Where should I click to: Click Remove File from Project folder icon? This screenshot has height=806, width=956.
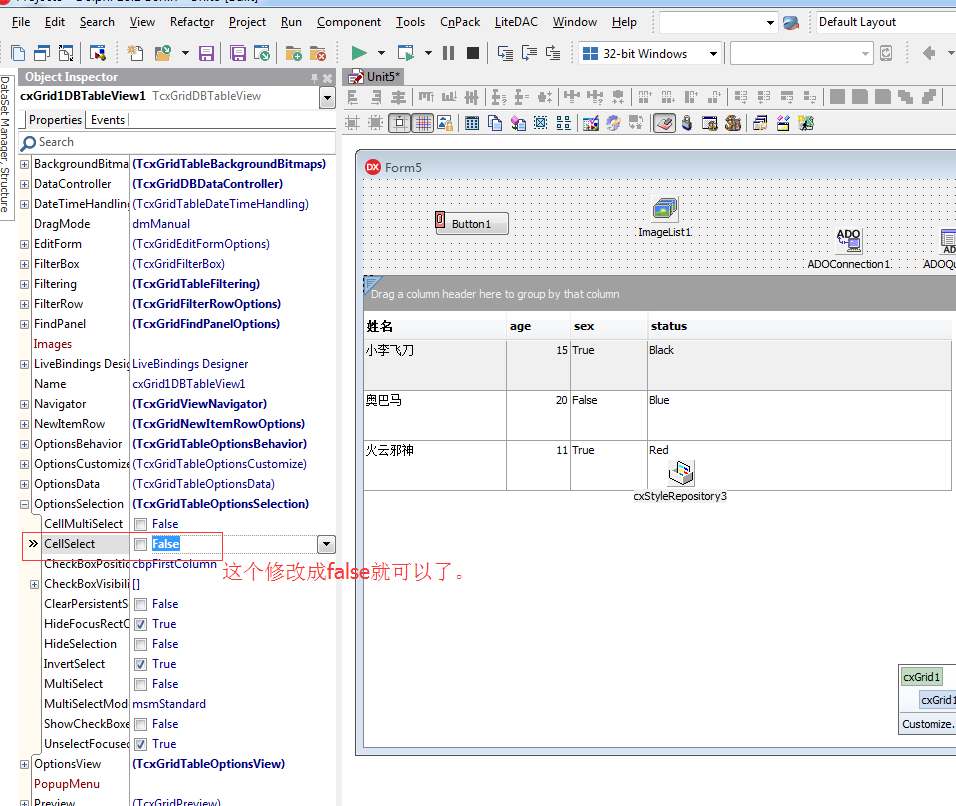coord(318,53)
